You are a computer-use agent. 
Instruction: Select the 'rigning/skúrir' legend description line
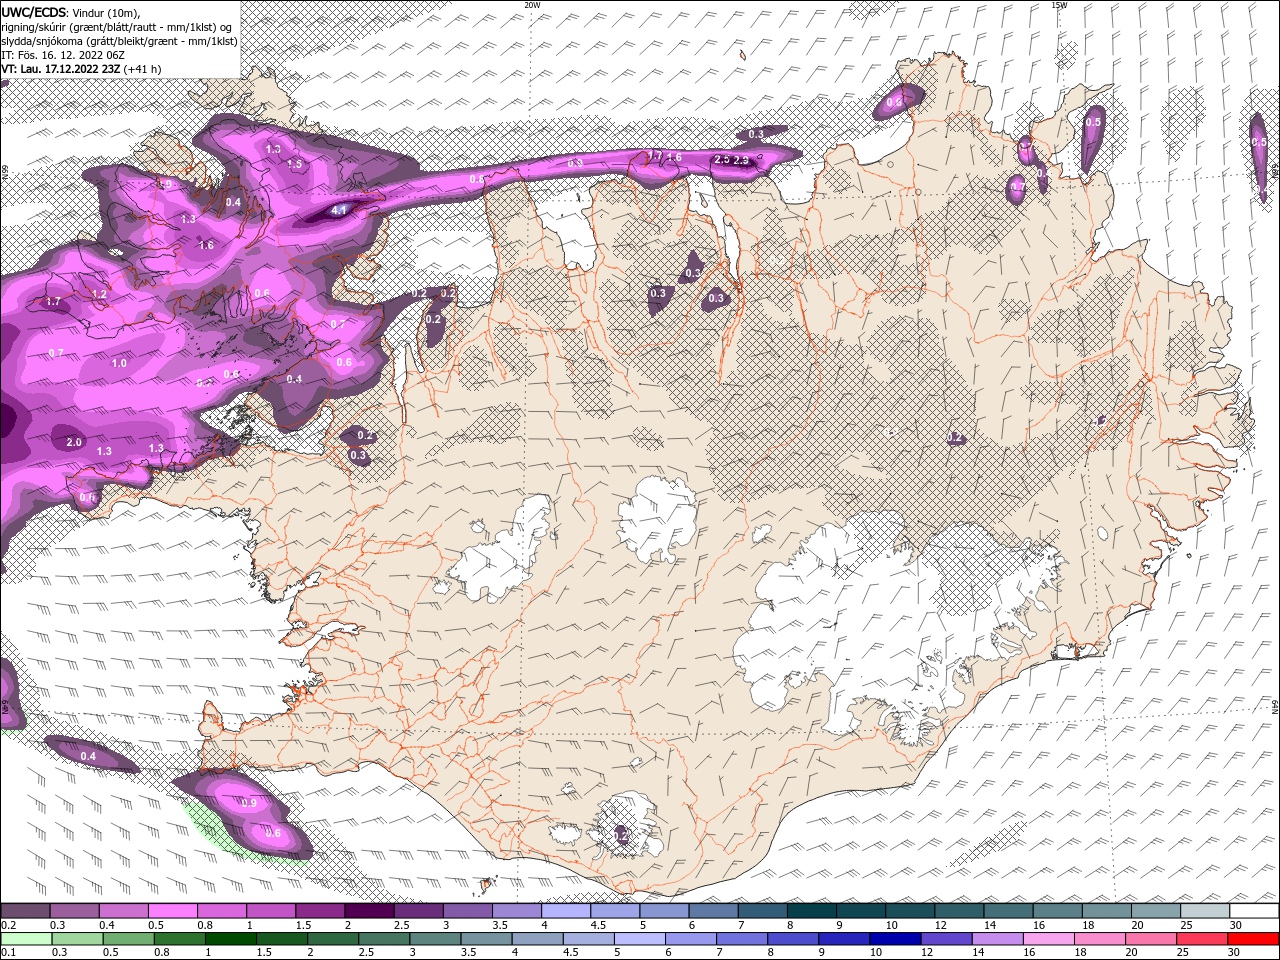118,27
